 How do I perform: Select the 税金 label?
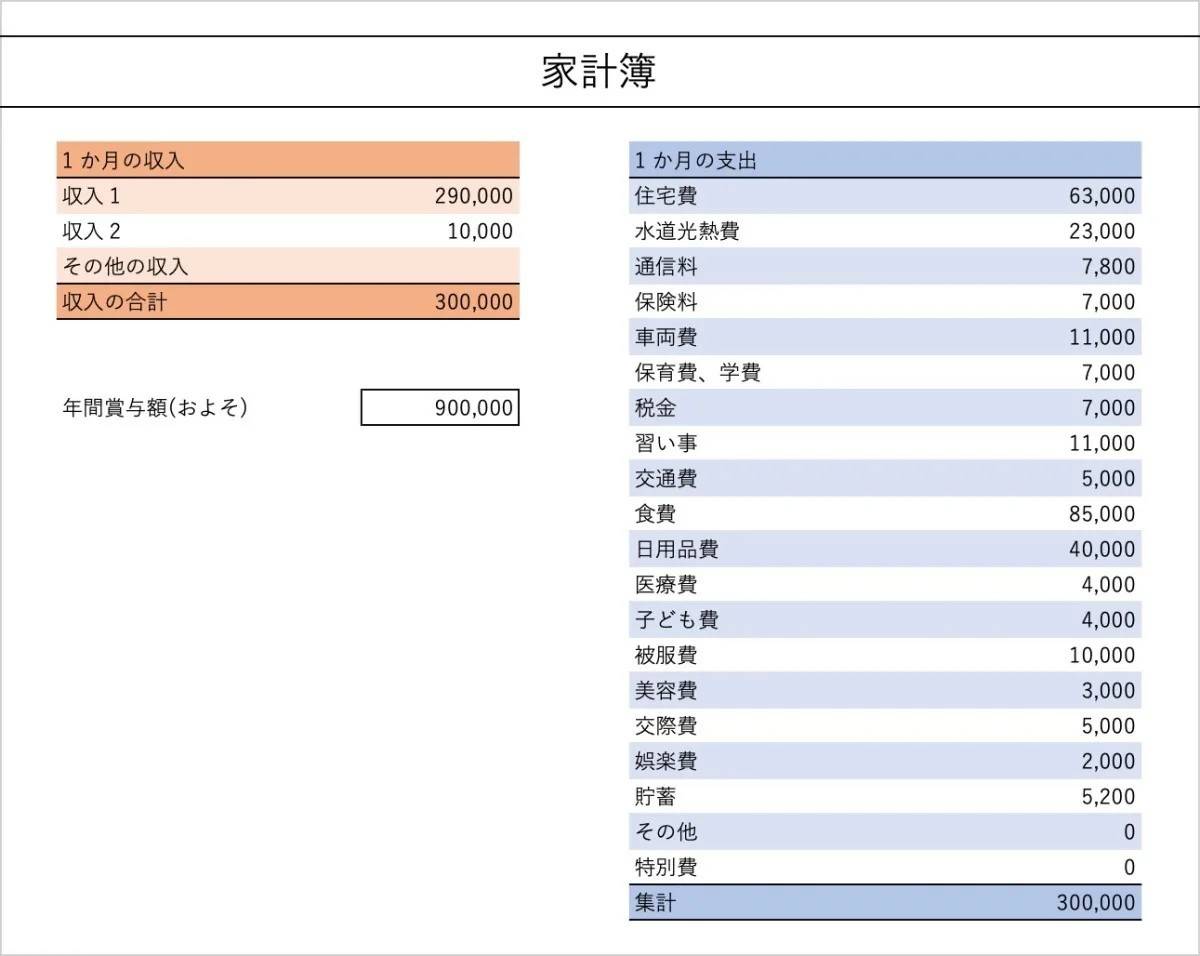click(x=656, y=408)
